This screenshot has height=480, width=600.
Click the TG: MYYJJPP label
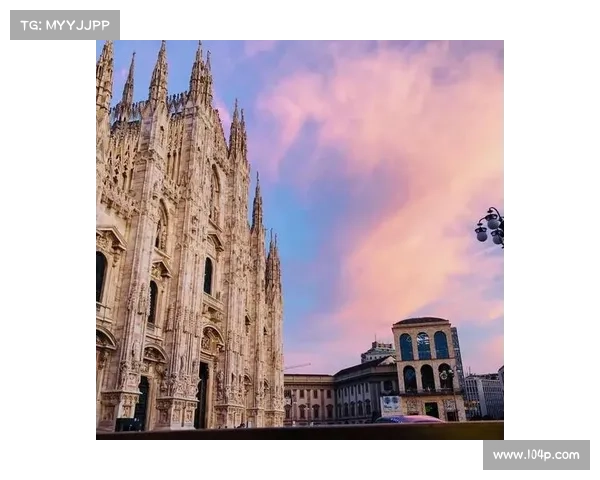pos(65,25)
